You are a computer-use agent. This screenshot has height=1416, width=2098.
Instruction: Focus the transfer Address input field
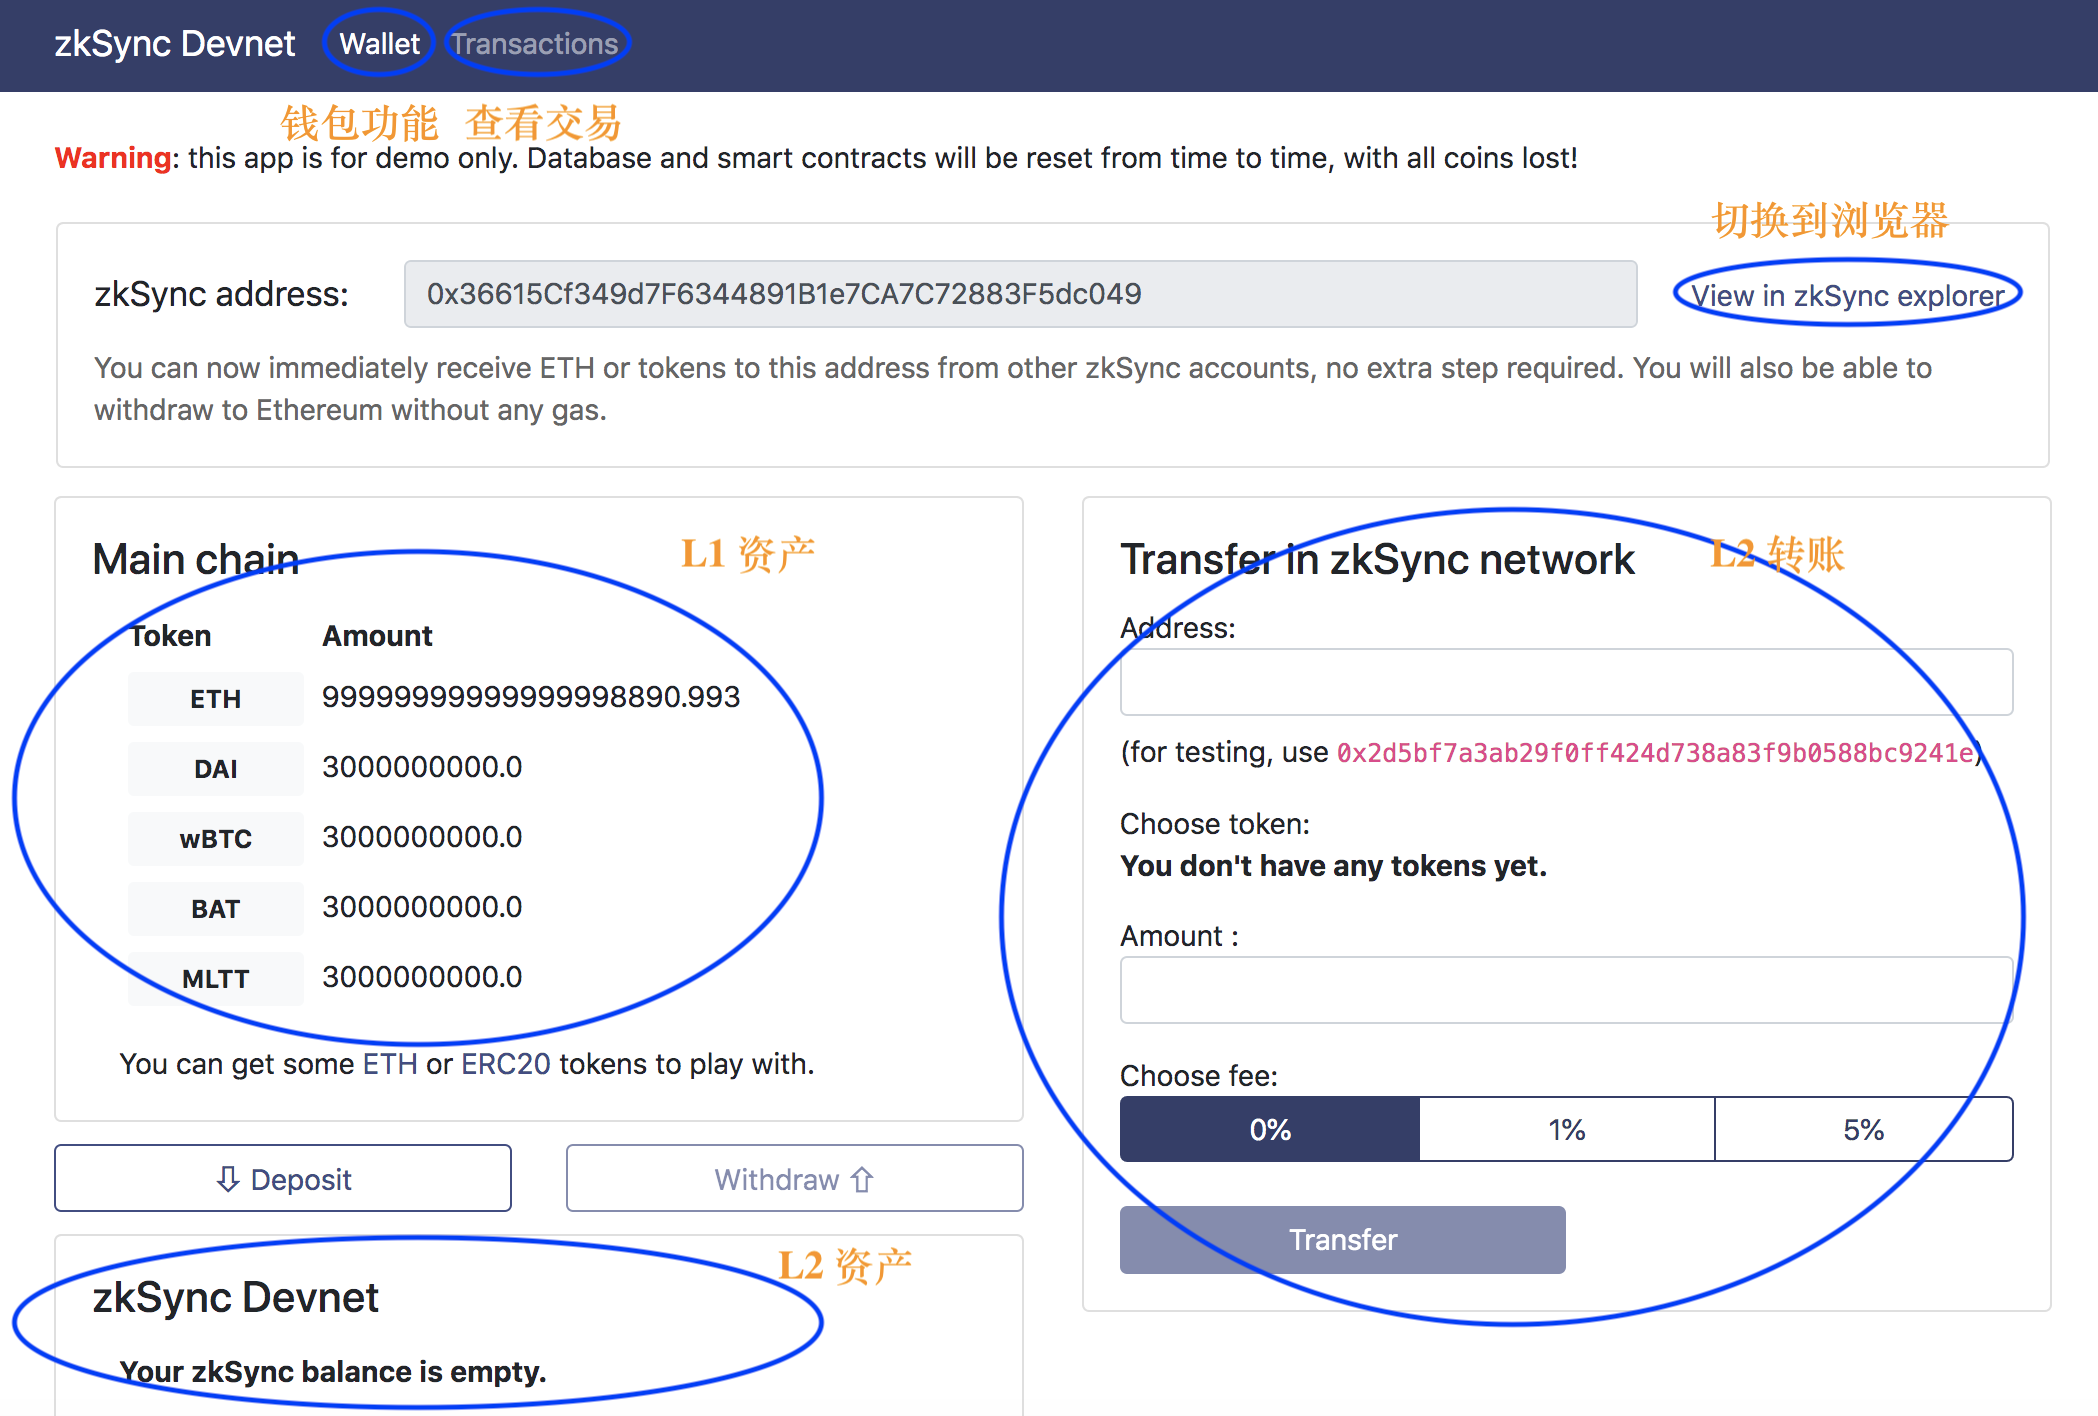(x=1566, y=682)
